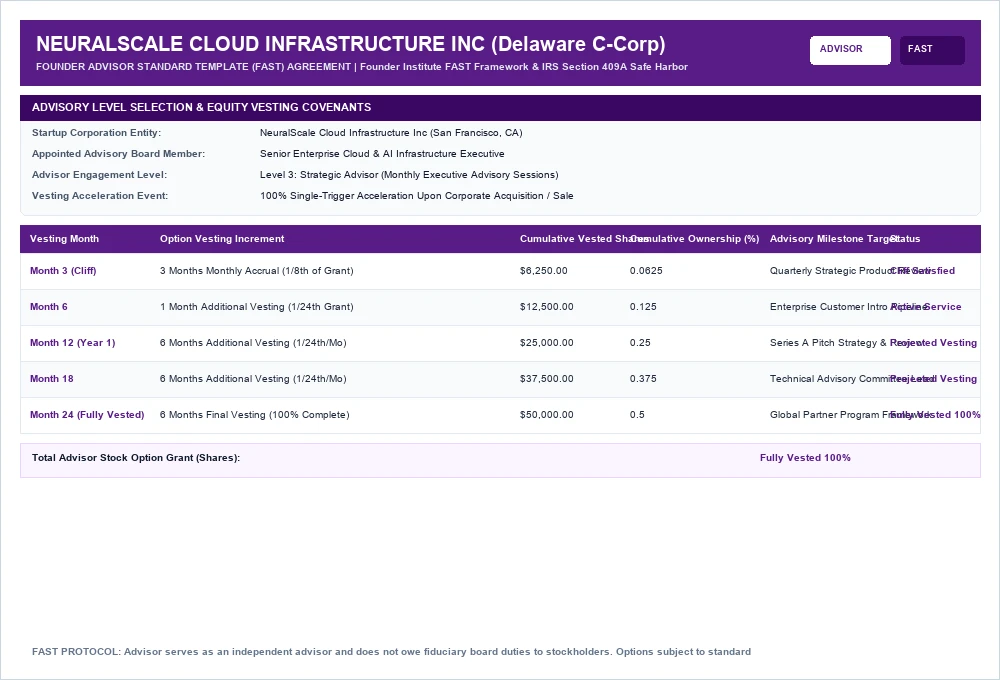
Task: Select 'NeuralScale Cloud Infrastructure Inc (San Francisco, CA)' value
Action: pos(391,133)
